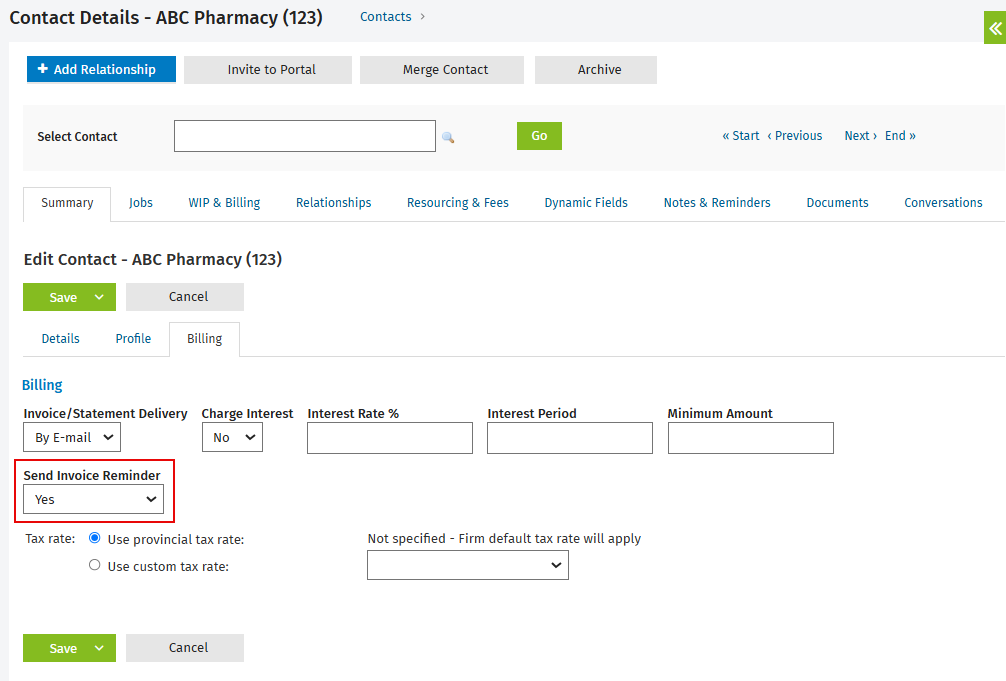This screenshot has height=681, width=1006.
Task: Open the Send Invoice Reminder dropdown
Action: tap(94, 499)
